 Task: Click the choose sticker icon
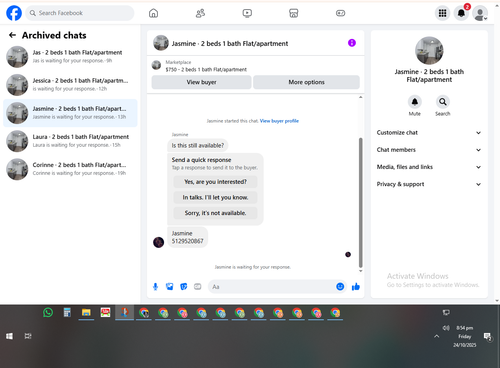(184, 287)
